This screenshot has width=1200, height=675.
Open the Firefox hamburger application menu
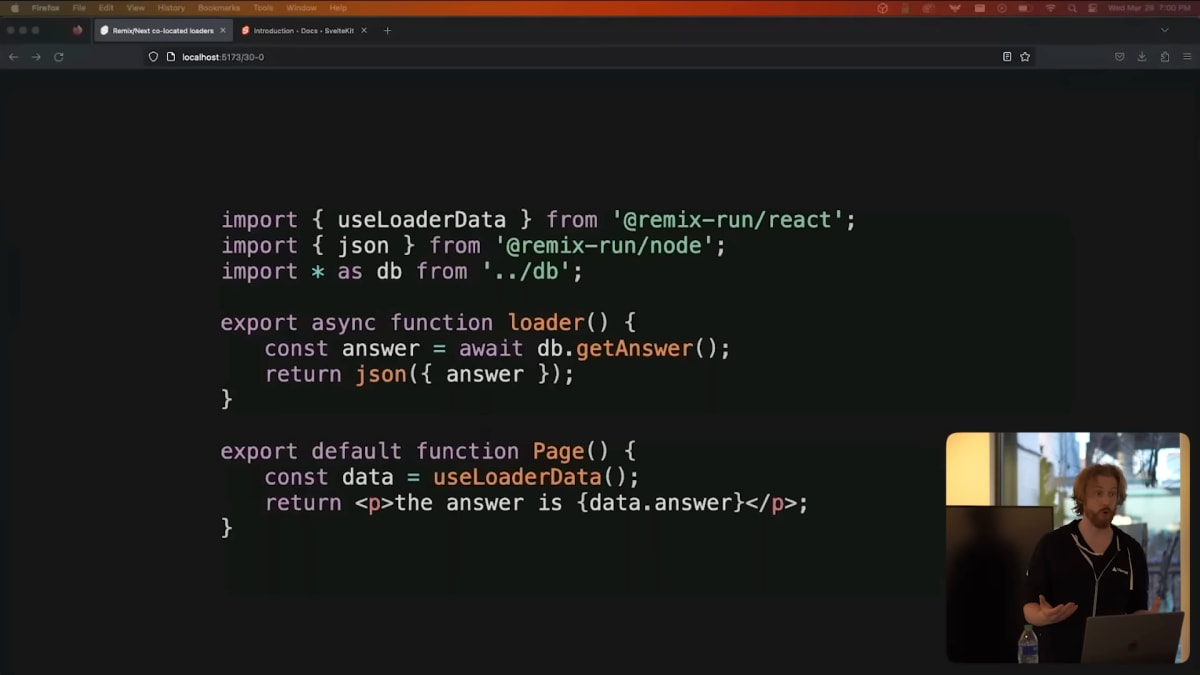coord(1187,57)
